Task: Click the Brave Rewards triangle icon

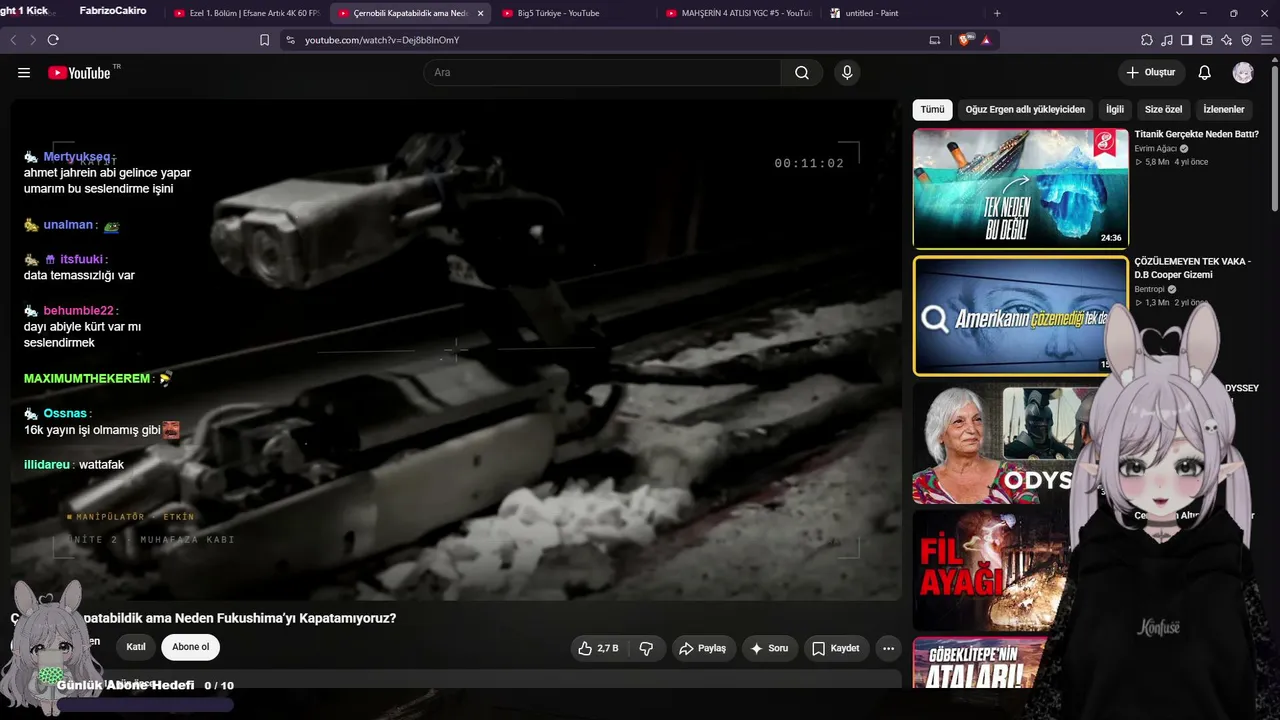Action: coord(986,40)
